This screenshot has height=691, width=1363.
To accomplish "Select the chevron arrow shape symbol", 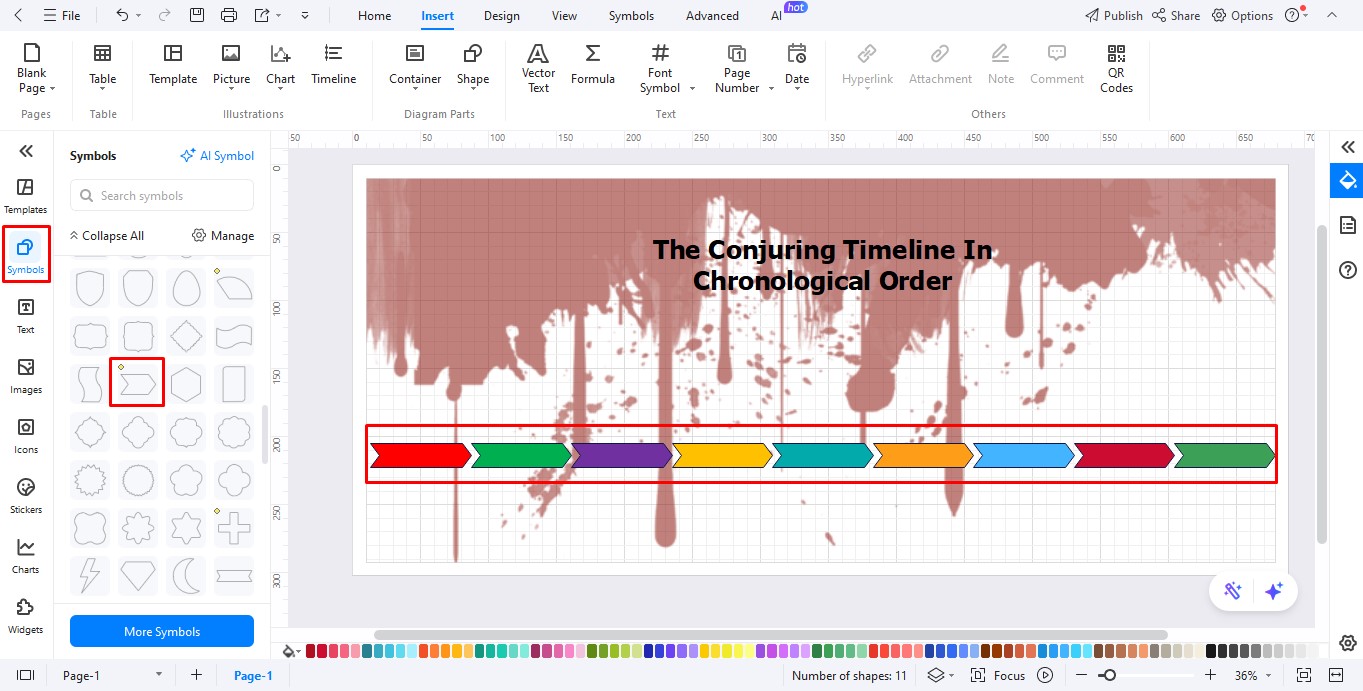I will point(137,383).
